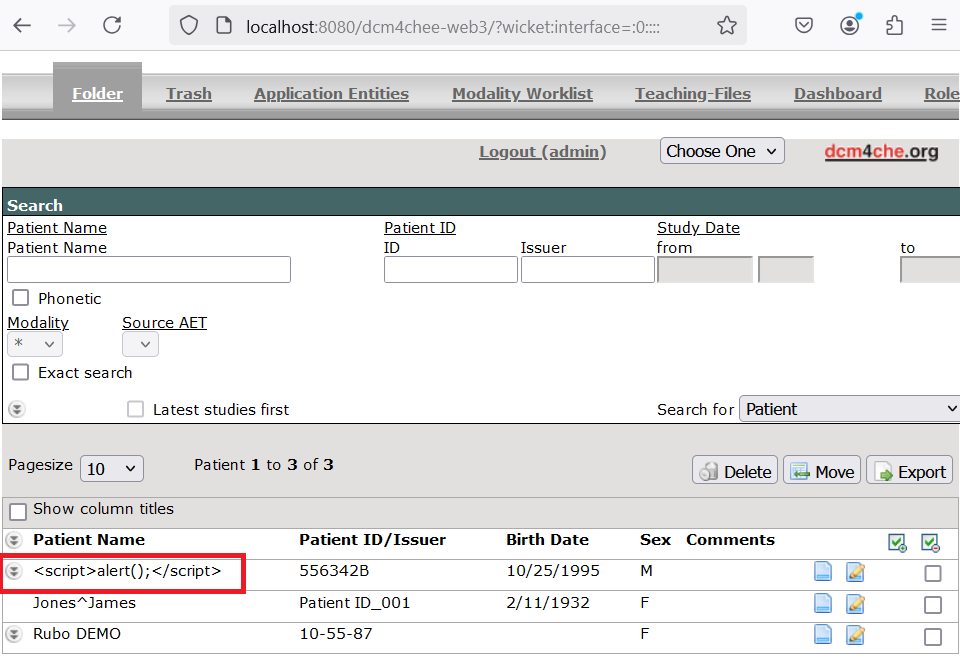Go back to the previous page
The height and width of the screenshot is (670, 960).
tap(23, 26)
